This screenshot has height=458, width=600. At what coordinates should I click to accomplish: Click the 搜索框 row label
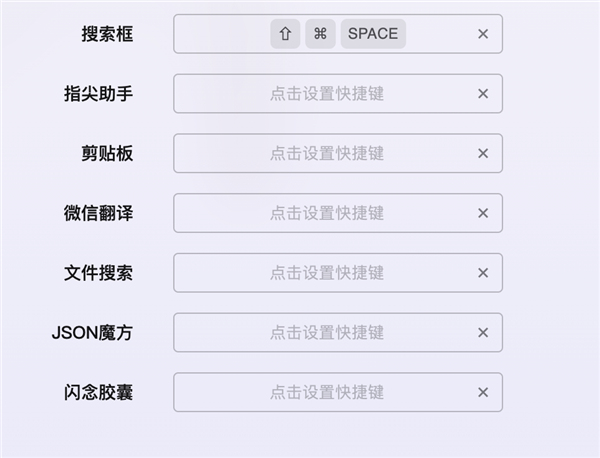(x=107, y=34)
